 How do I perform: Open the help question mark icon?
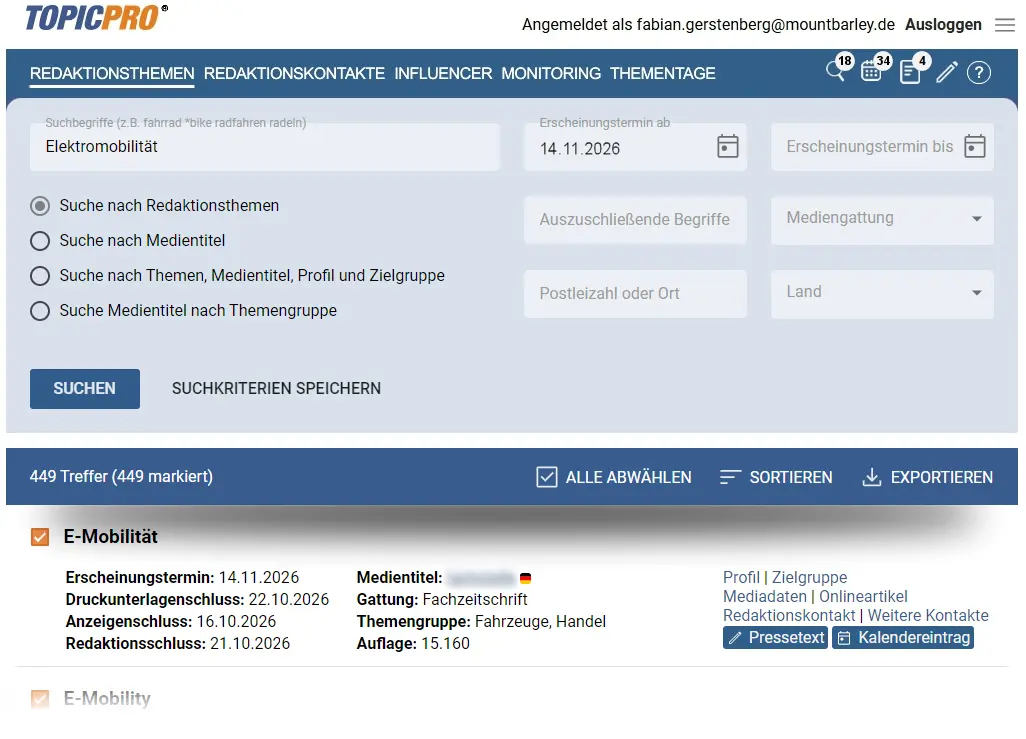pos(978,72)
